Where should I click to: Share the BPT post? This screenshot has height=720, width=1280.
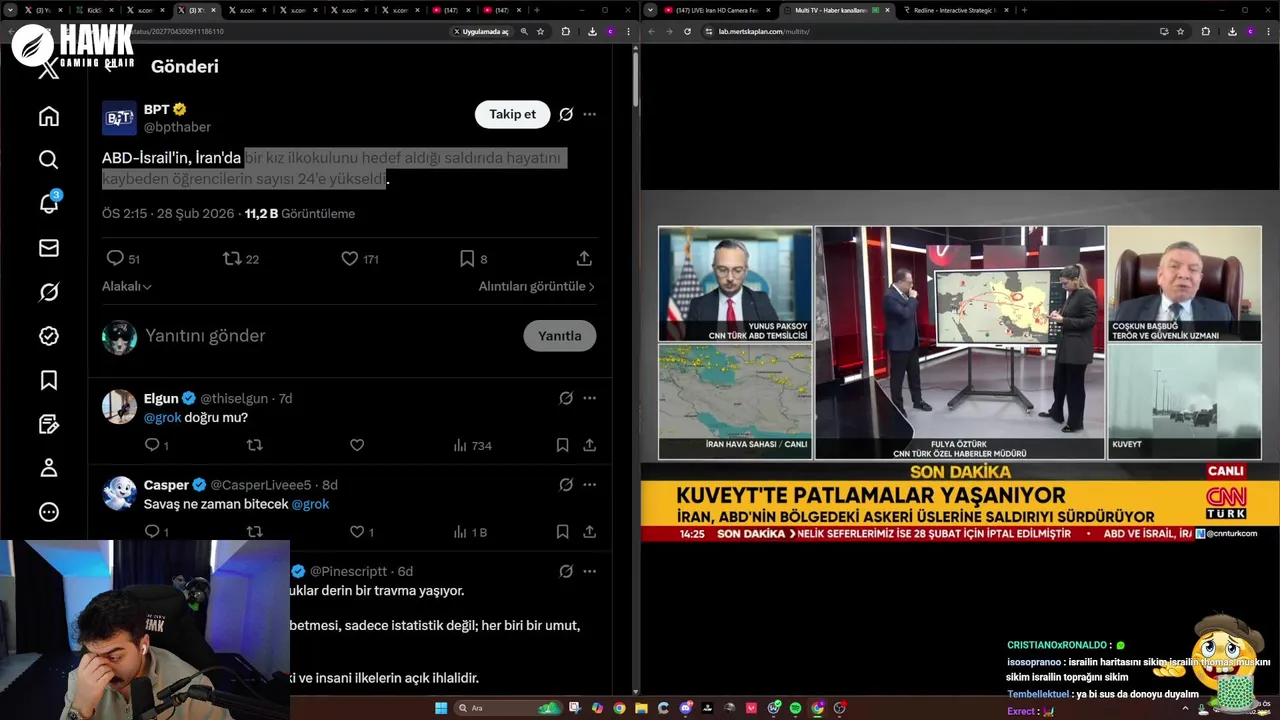[585, 259]
